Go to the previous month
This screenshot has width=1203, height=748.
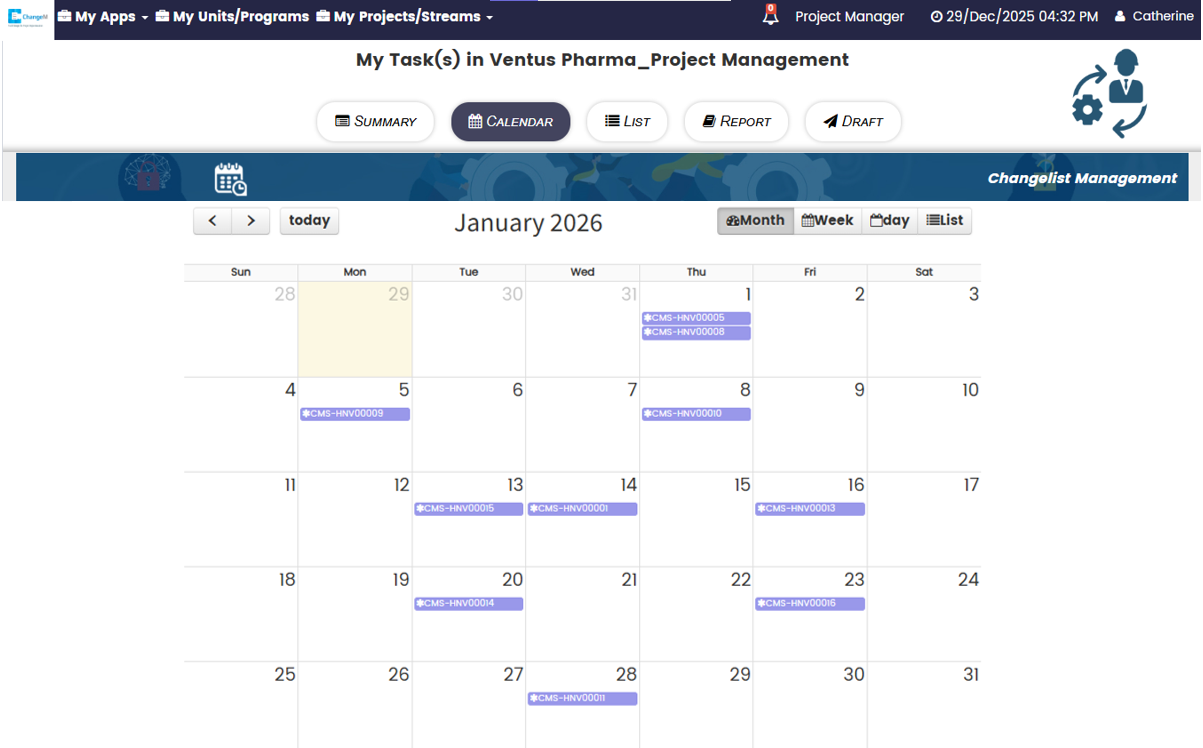pyautogui.click(x=213, y=221)
